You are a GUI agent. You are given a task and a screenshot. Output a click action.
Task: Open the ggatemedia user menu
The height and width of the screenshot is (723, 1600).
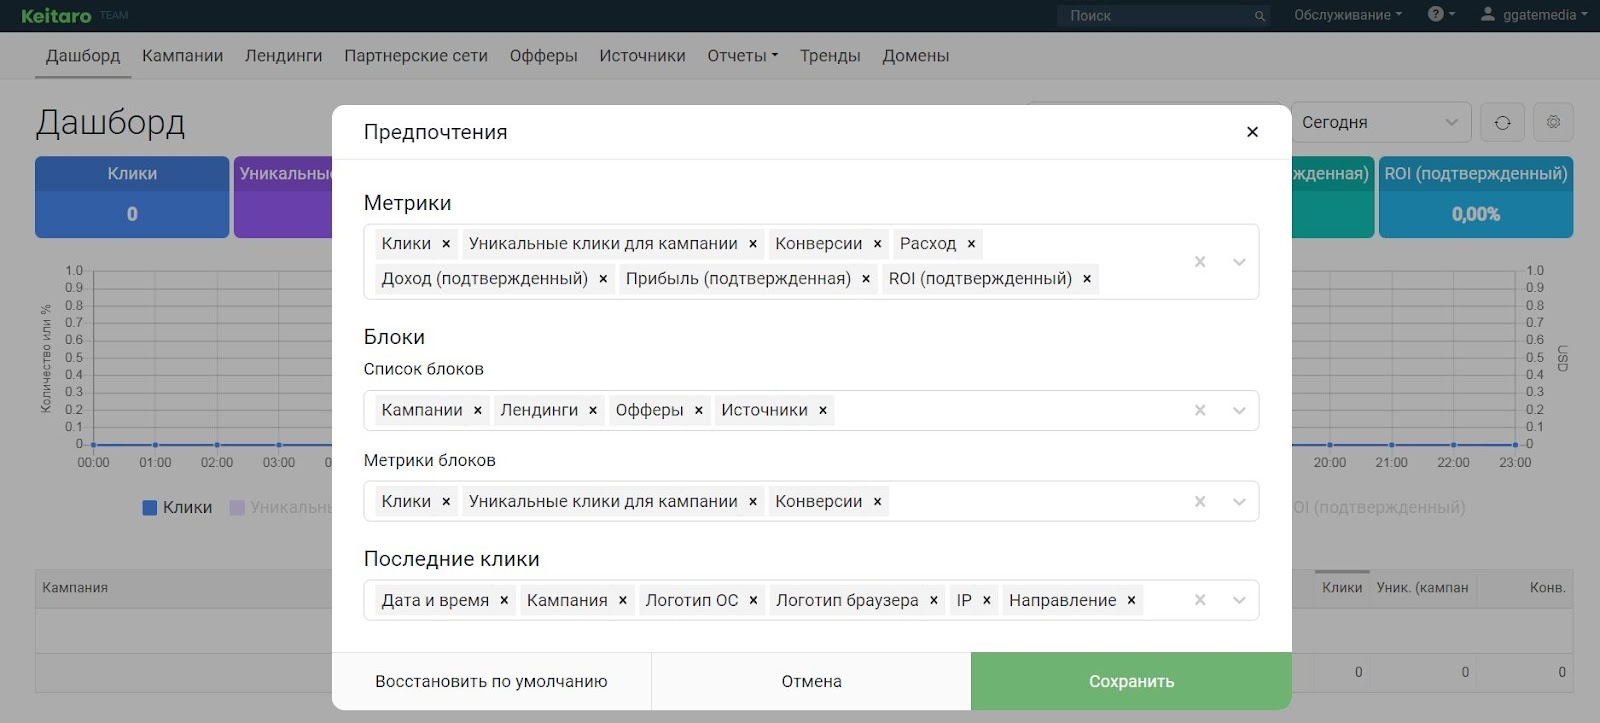(1535, 15)
